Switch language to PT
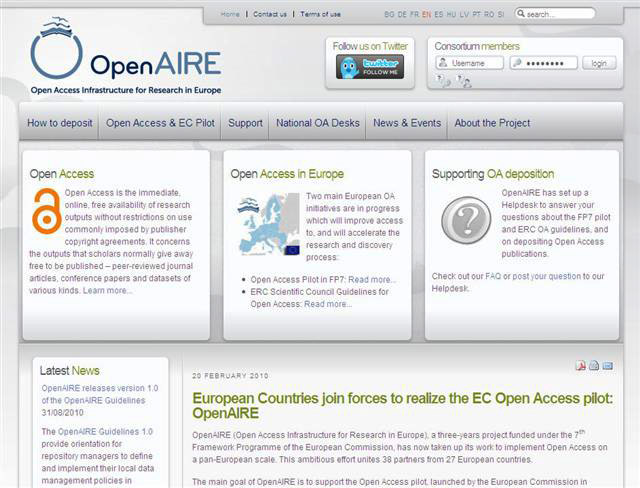Image resolution: width=640 pixels, height=488 pixels. coord(476,14)
